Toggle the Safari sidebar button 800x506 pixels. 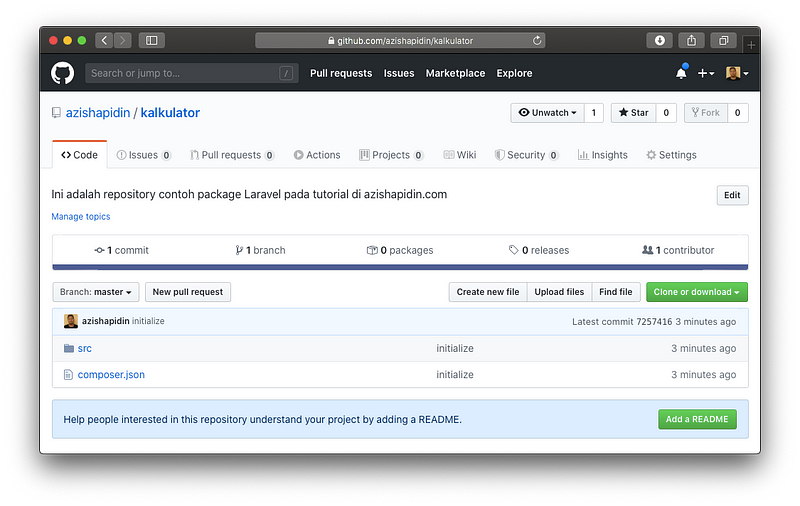pos(152,41)
